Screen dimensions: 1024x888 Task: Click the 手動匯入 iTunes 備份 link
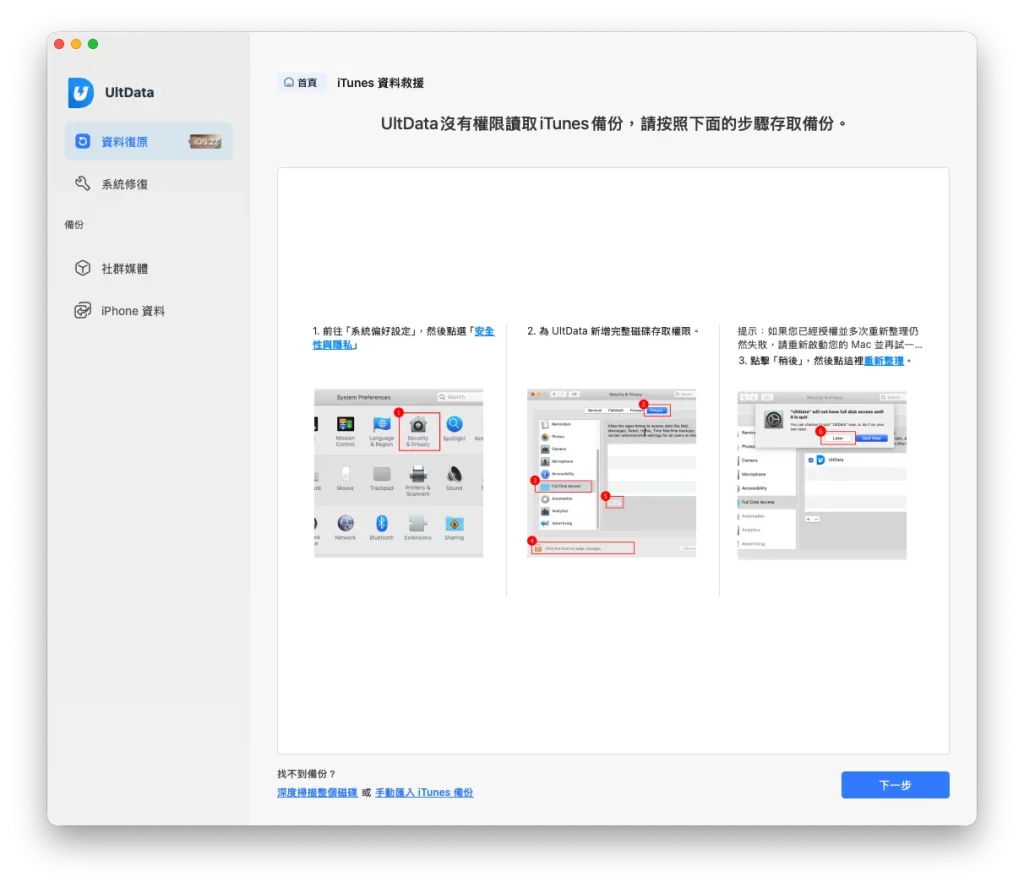click(x=424, y=793)
